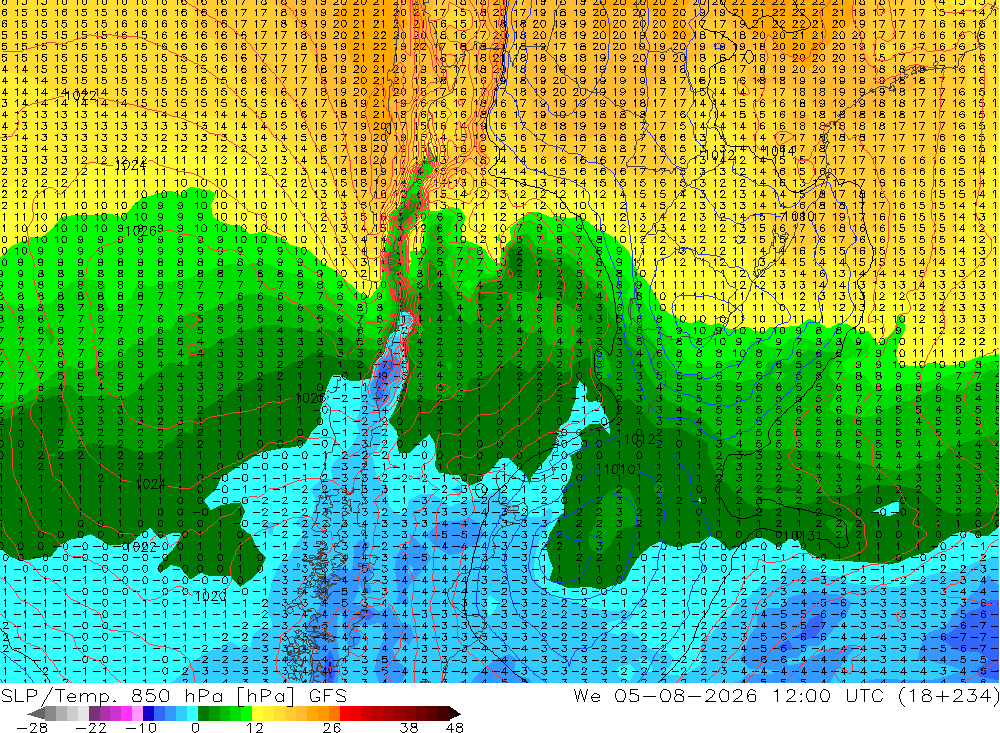Click the '(18+234)' forecast offset text
The image size is (1000, 733).
coord(948,695)
